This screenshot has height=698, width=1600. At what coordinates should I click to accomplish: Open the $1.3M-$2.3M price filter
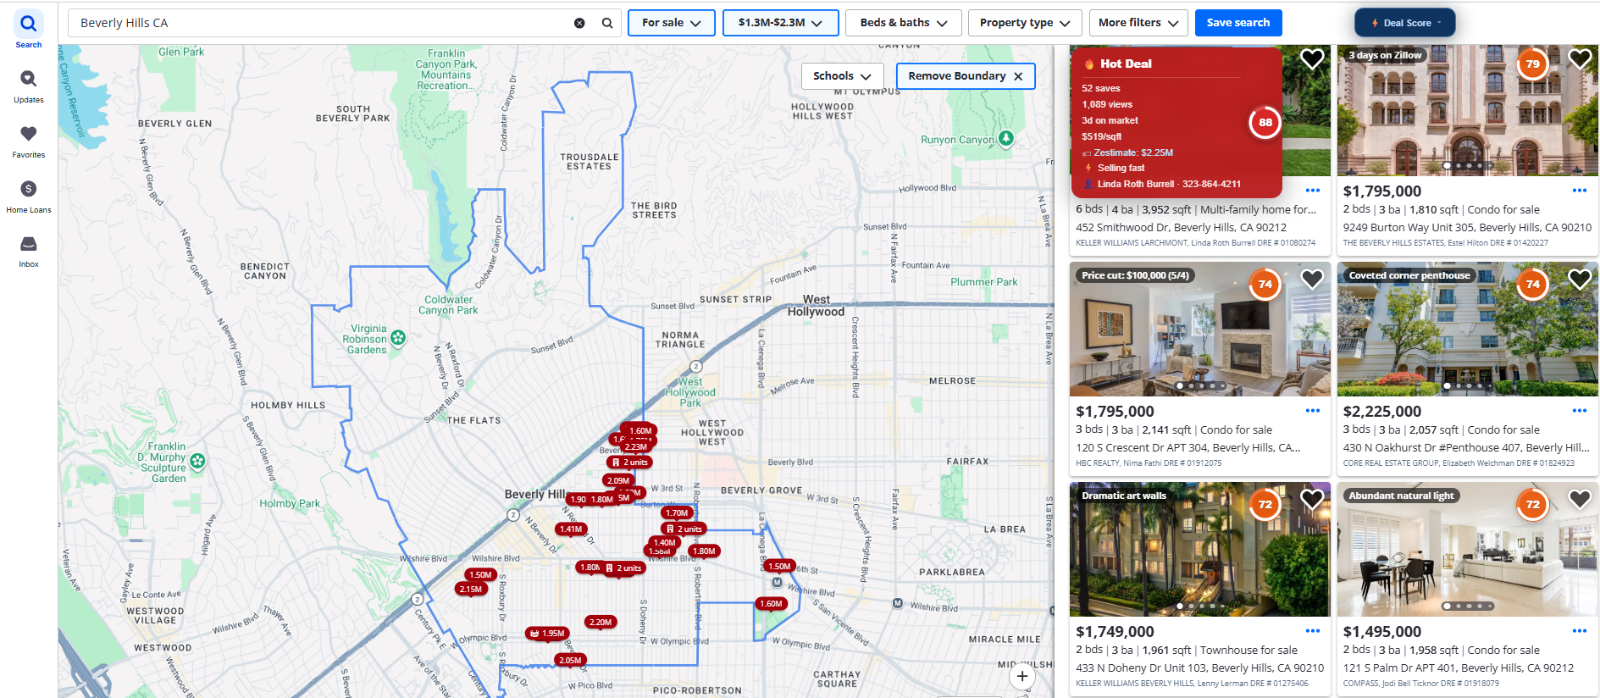coord(781,23)
